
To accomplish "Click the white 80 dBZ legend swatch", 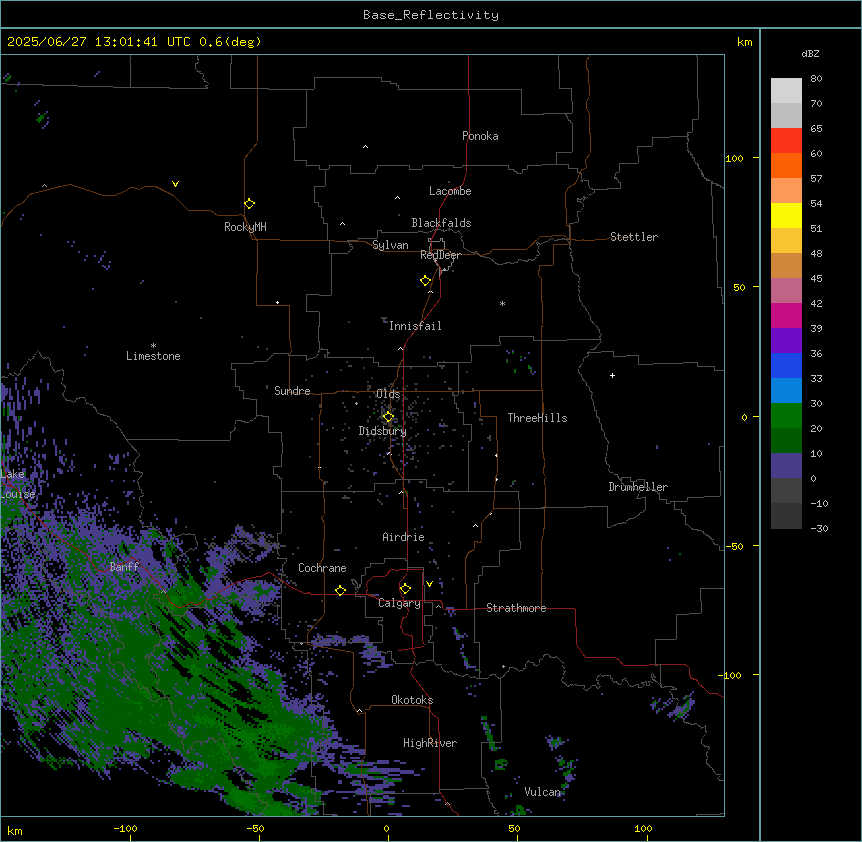I will tap(786, 90).
